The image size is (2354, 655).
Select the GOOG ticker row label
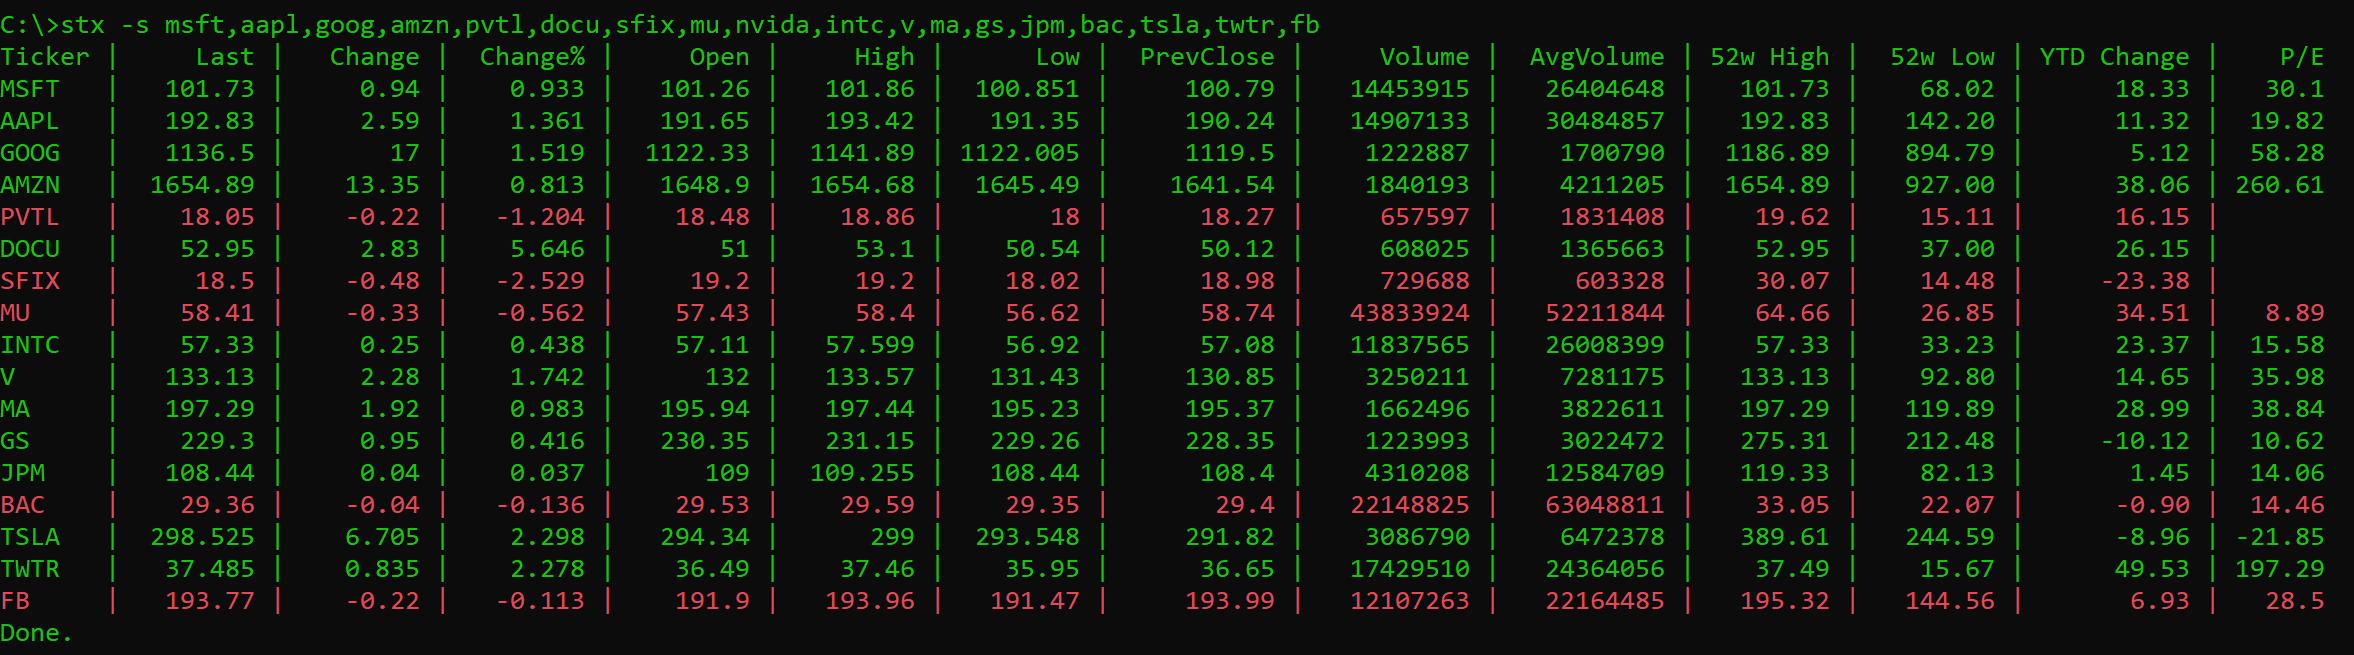pos(30,153)
